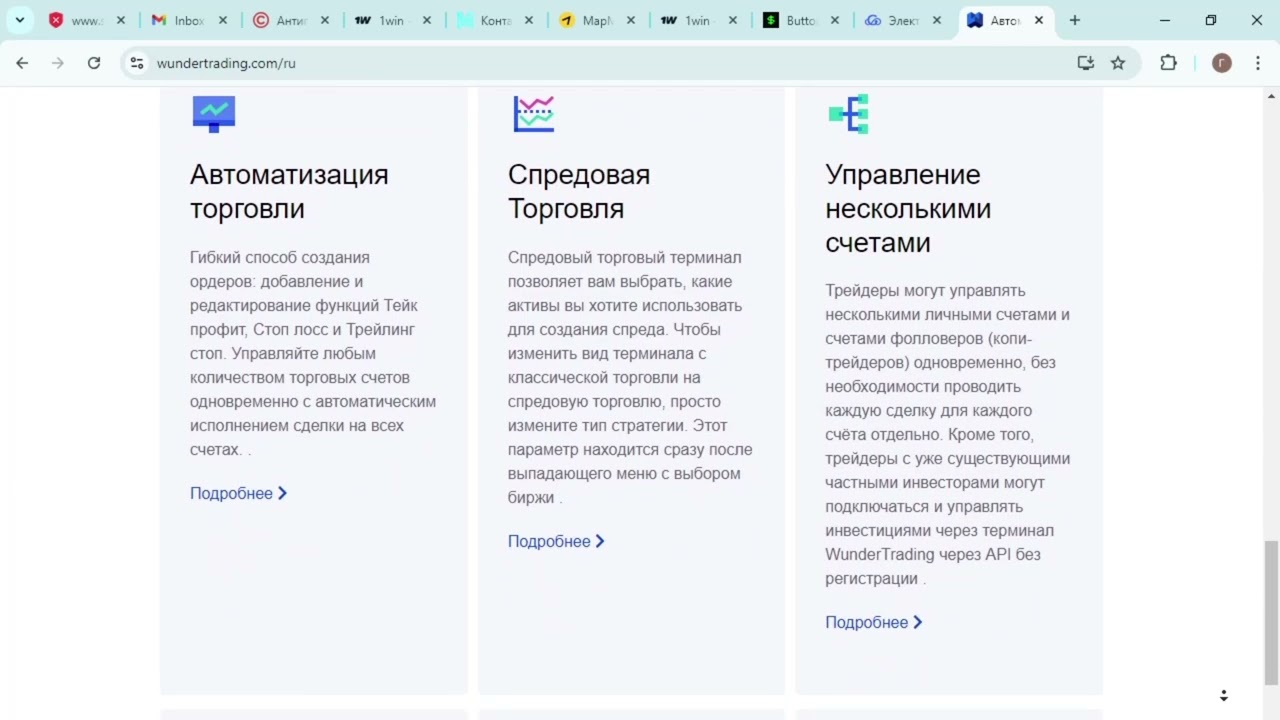Click the multi-account management tree icon
Image resolution: width=1280 pixels, height=720 pixels.
[x=849, y=114]
